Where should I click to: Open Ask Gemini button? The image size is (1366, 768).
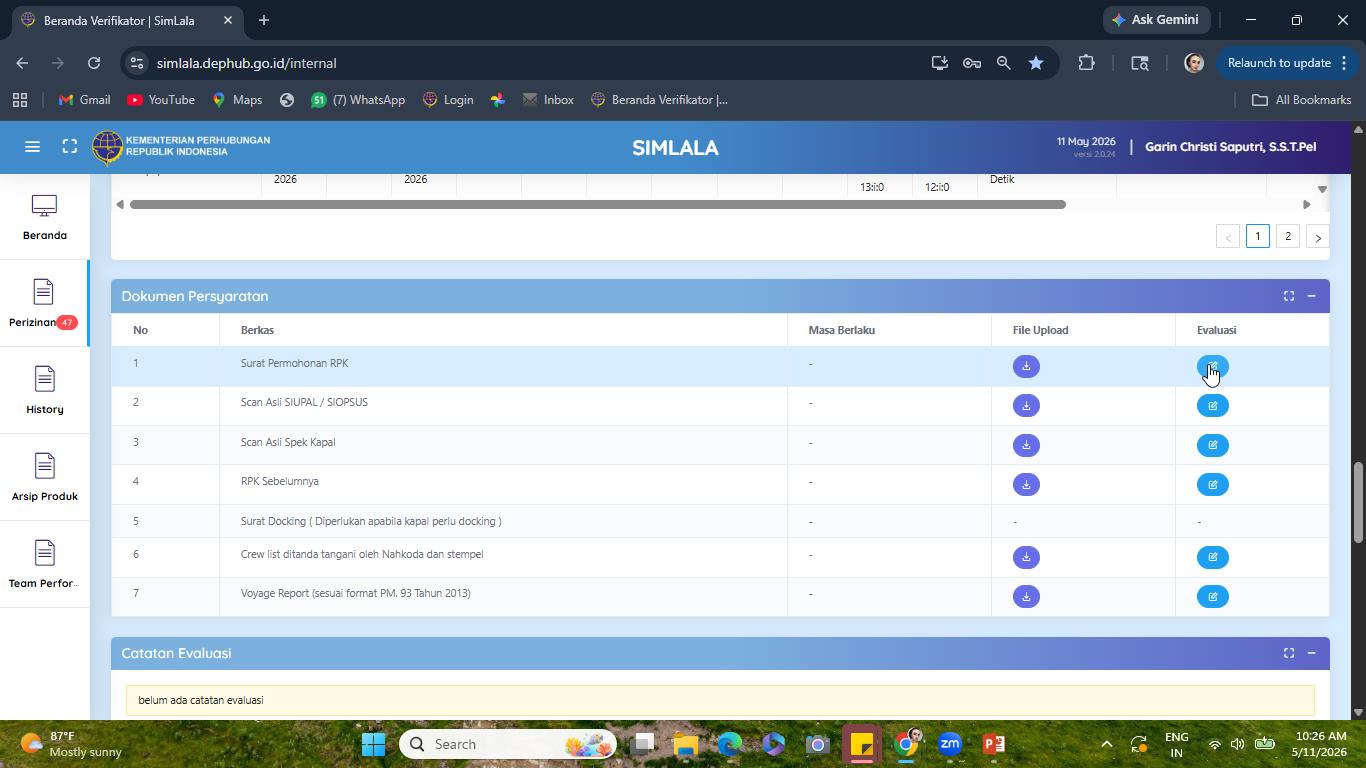[1157, 20]
